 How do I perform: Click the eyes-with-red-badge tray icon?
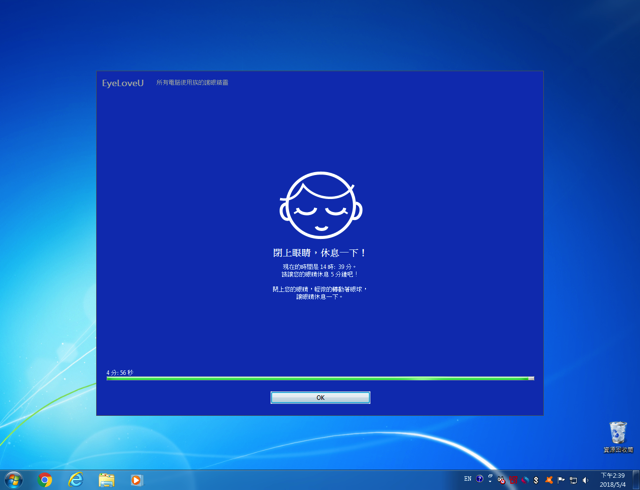click(501, 480)
